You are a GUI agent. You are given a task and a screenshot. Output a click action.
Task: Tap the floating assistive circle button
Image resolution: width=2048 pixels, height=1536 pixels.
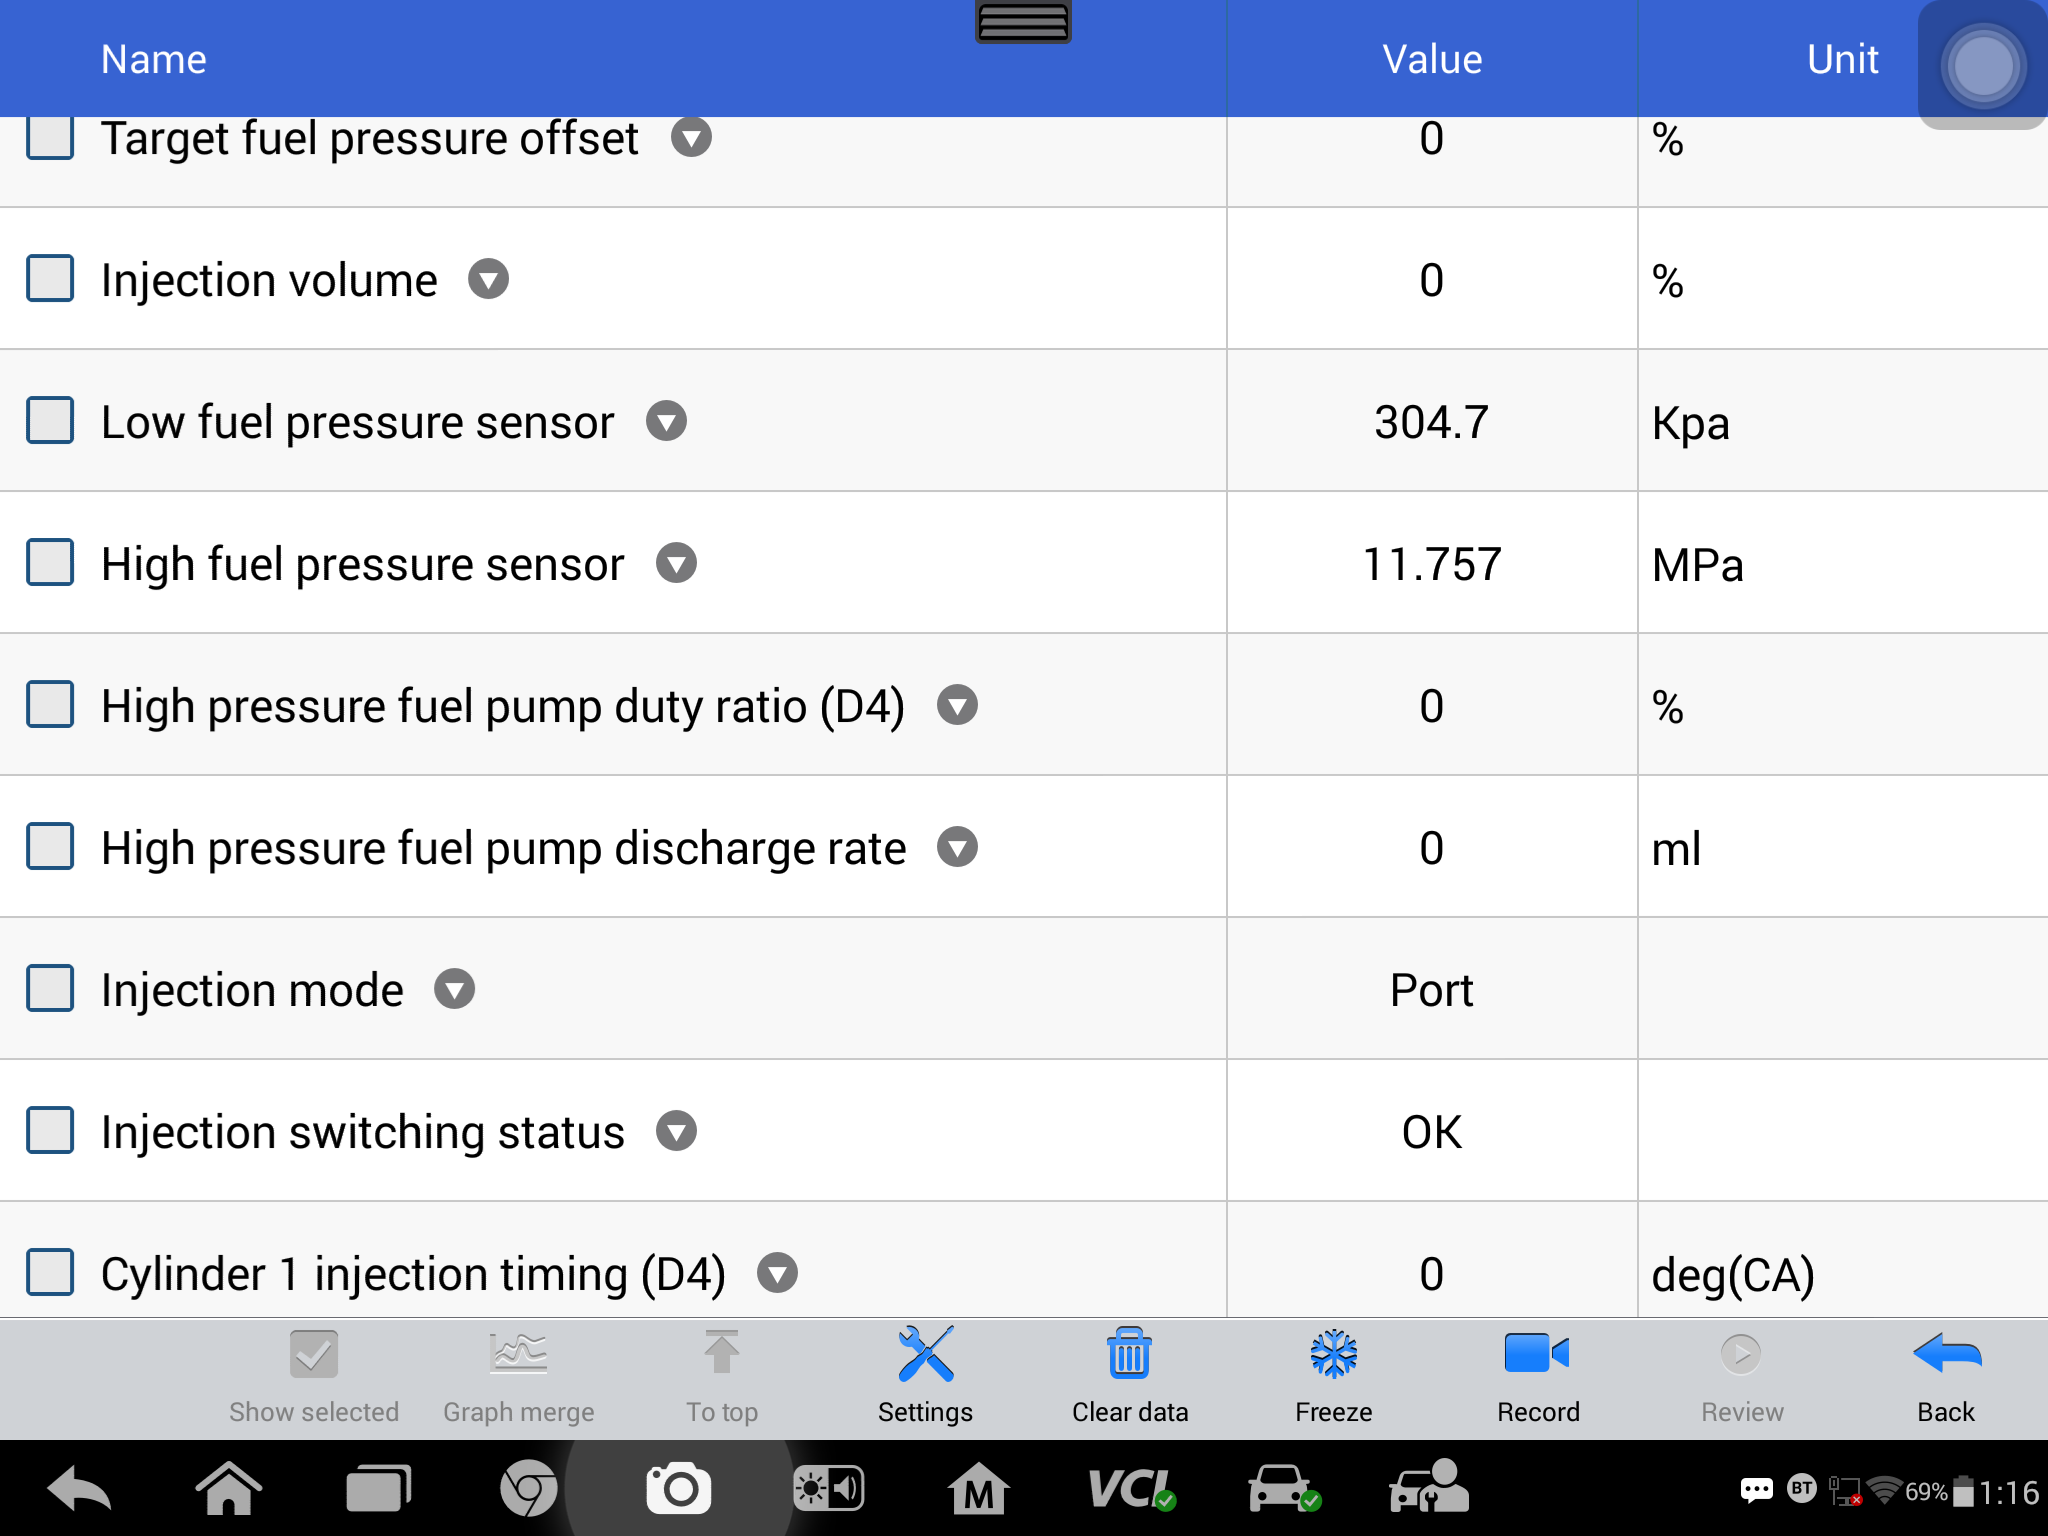[x=1983, y=66]
